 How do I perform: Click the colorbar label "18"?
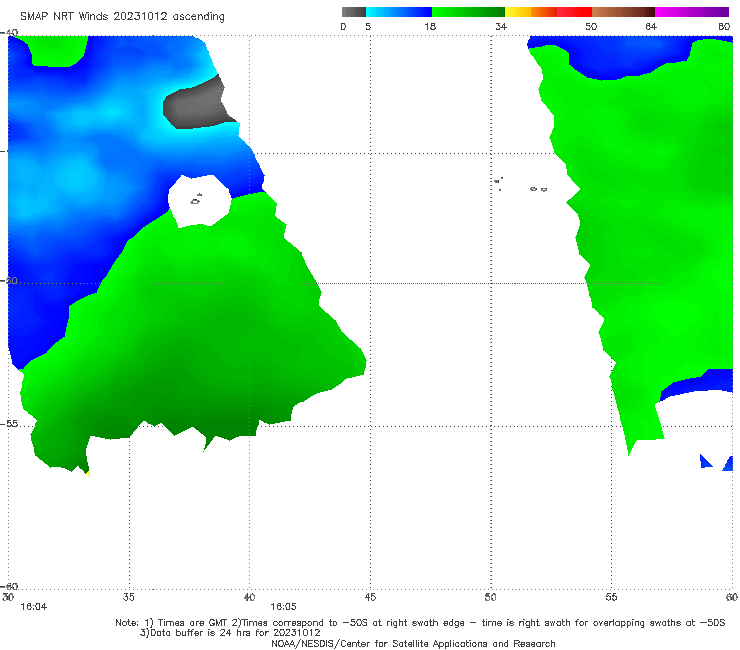point(430,26)
